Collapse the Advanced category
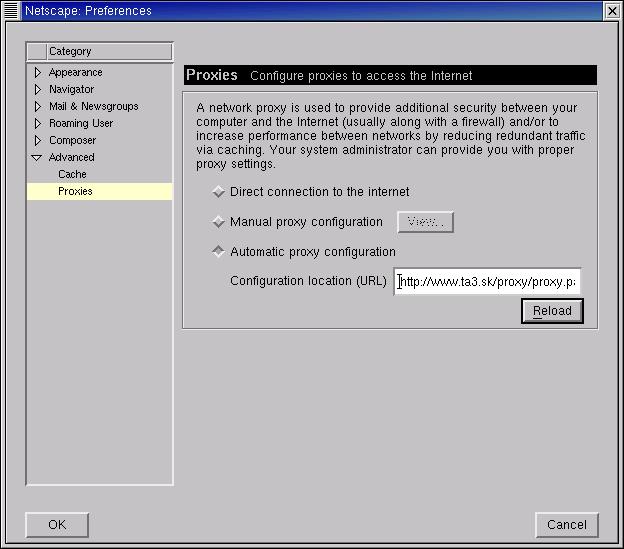The image size is (624, 549). tap(37, 158)
